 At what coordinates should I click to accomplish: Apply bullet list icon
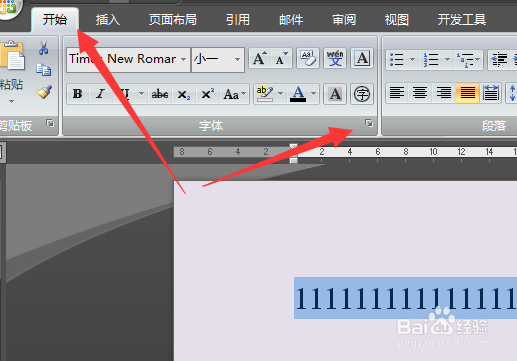tap(397, 59)
